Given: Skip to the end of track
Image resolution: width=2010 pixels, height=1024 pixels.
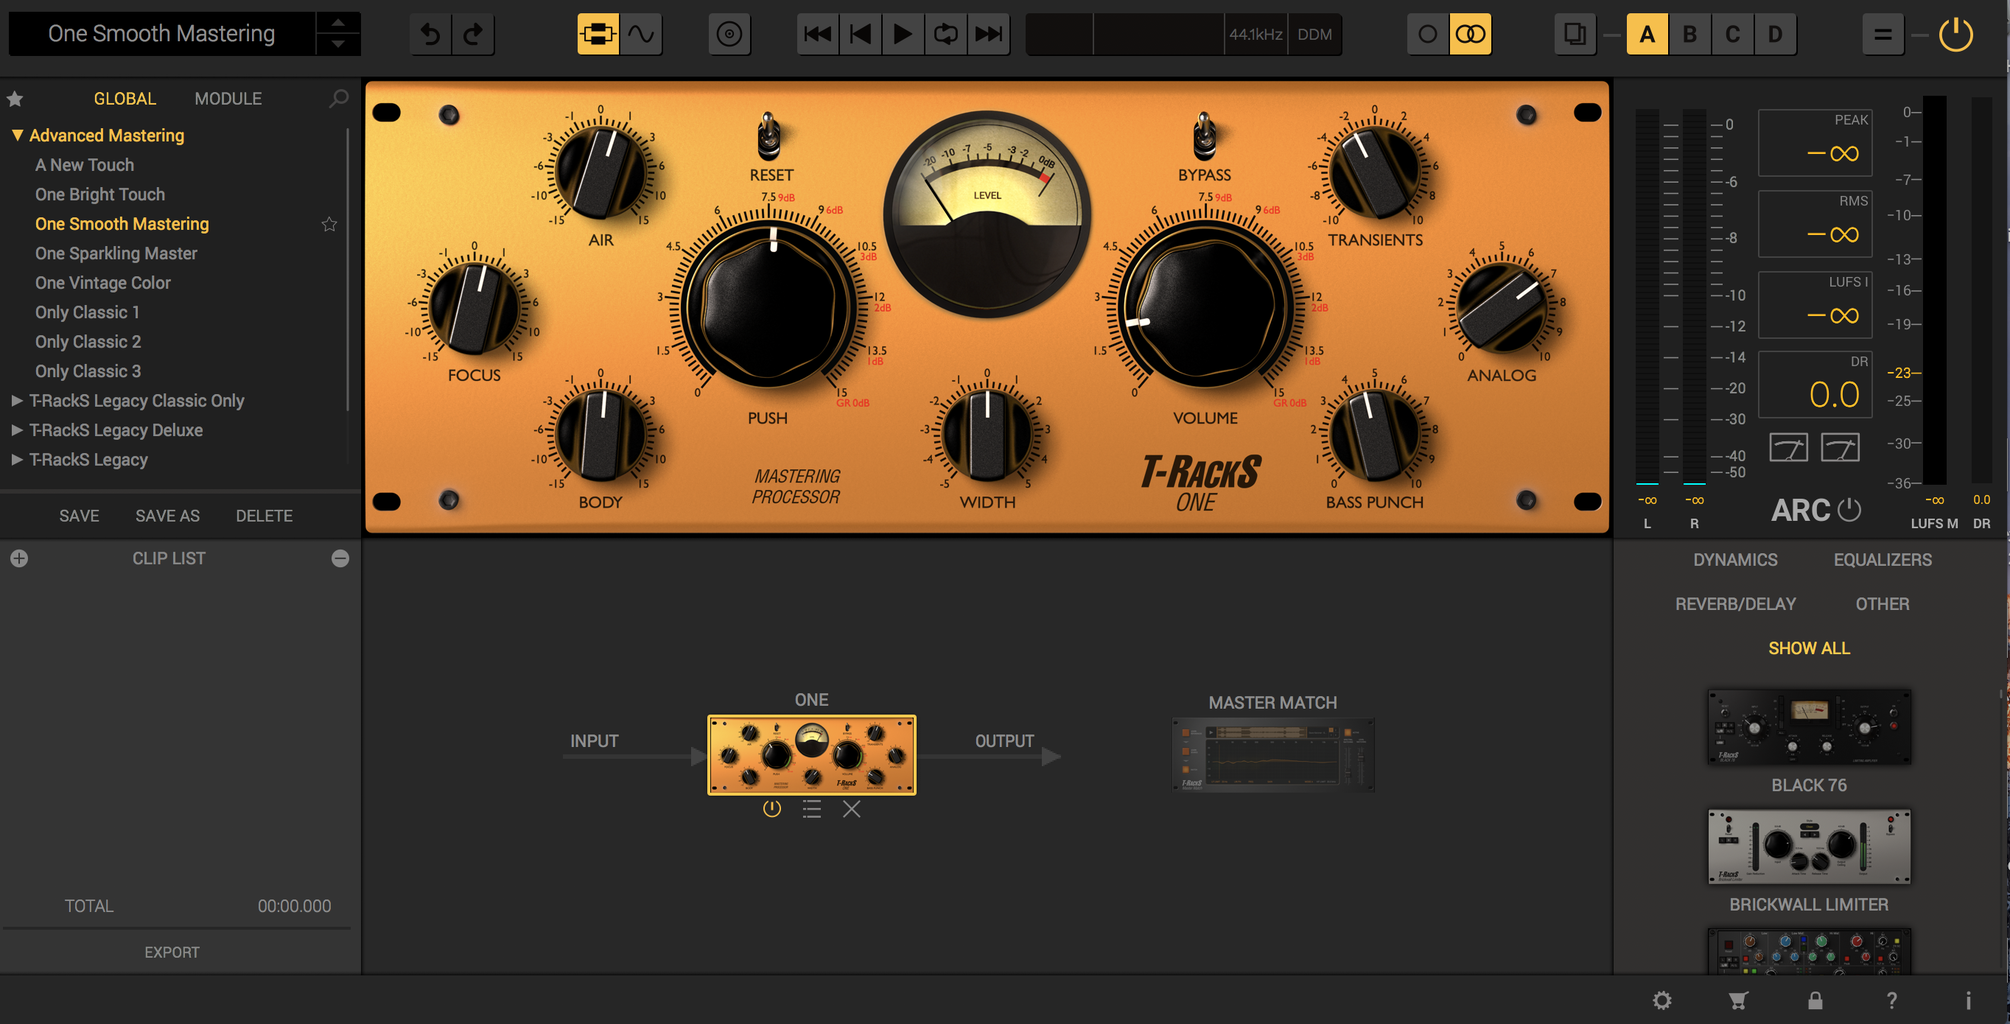Looking at the screenshot, I should pyautogui.click(x=989, y=35).
